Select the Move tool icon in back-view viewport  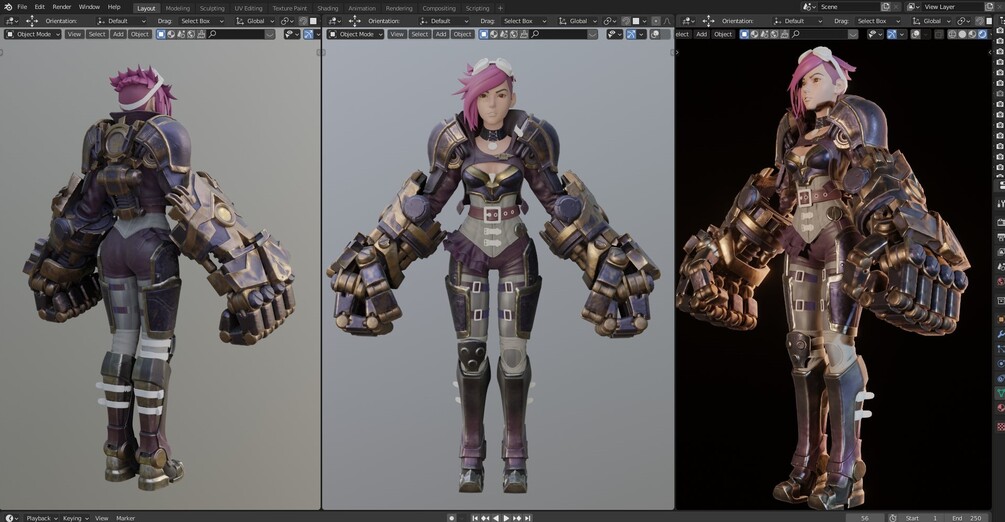click(x=32, y=21)
